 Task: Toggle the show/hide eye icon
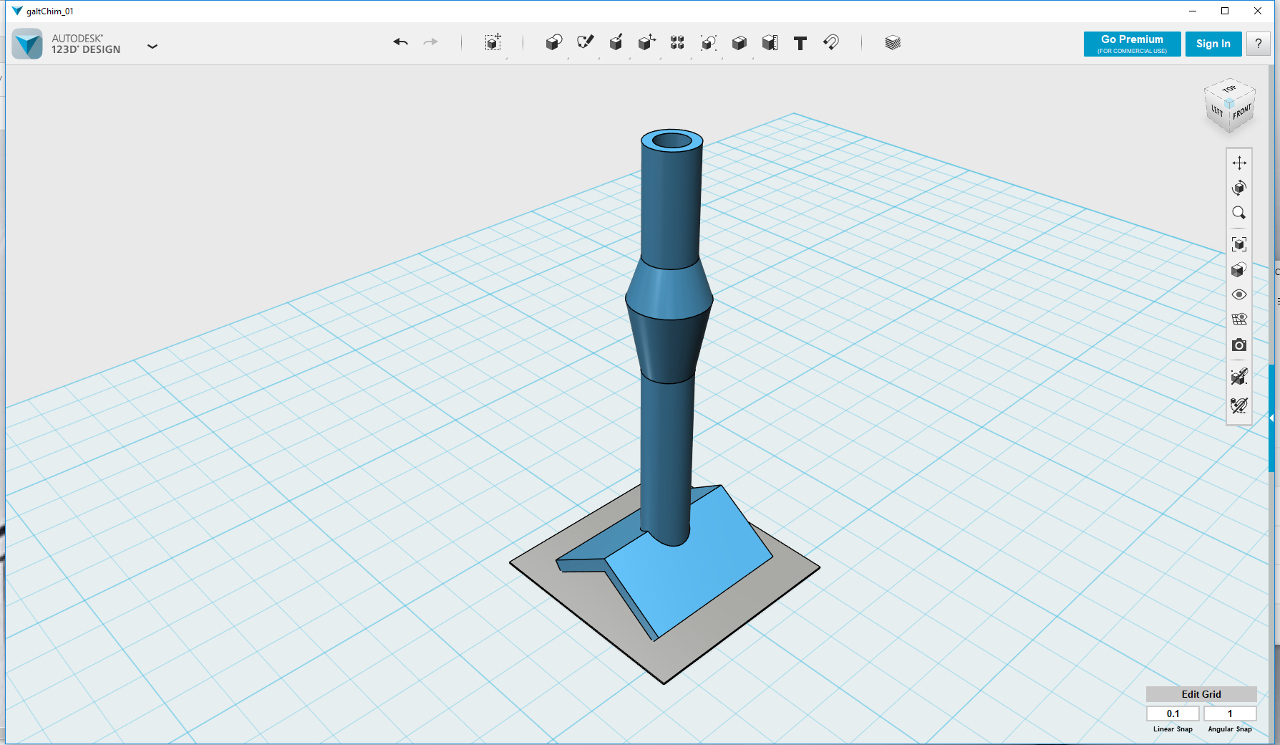coord(1239,295)
